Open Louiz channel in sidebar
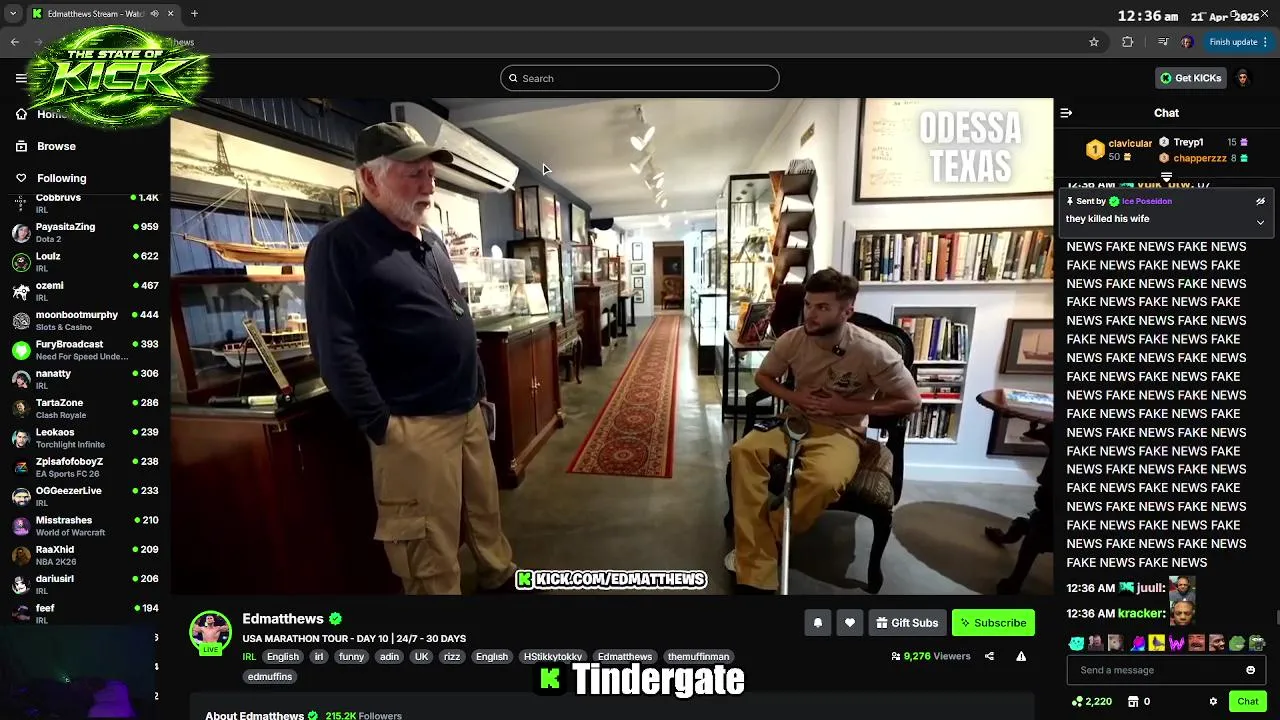Image resolution: width=1280 pixels, height=720 pixels. 85,262
